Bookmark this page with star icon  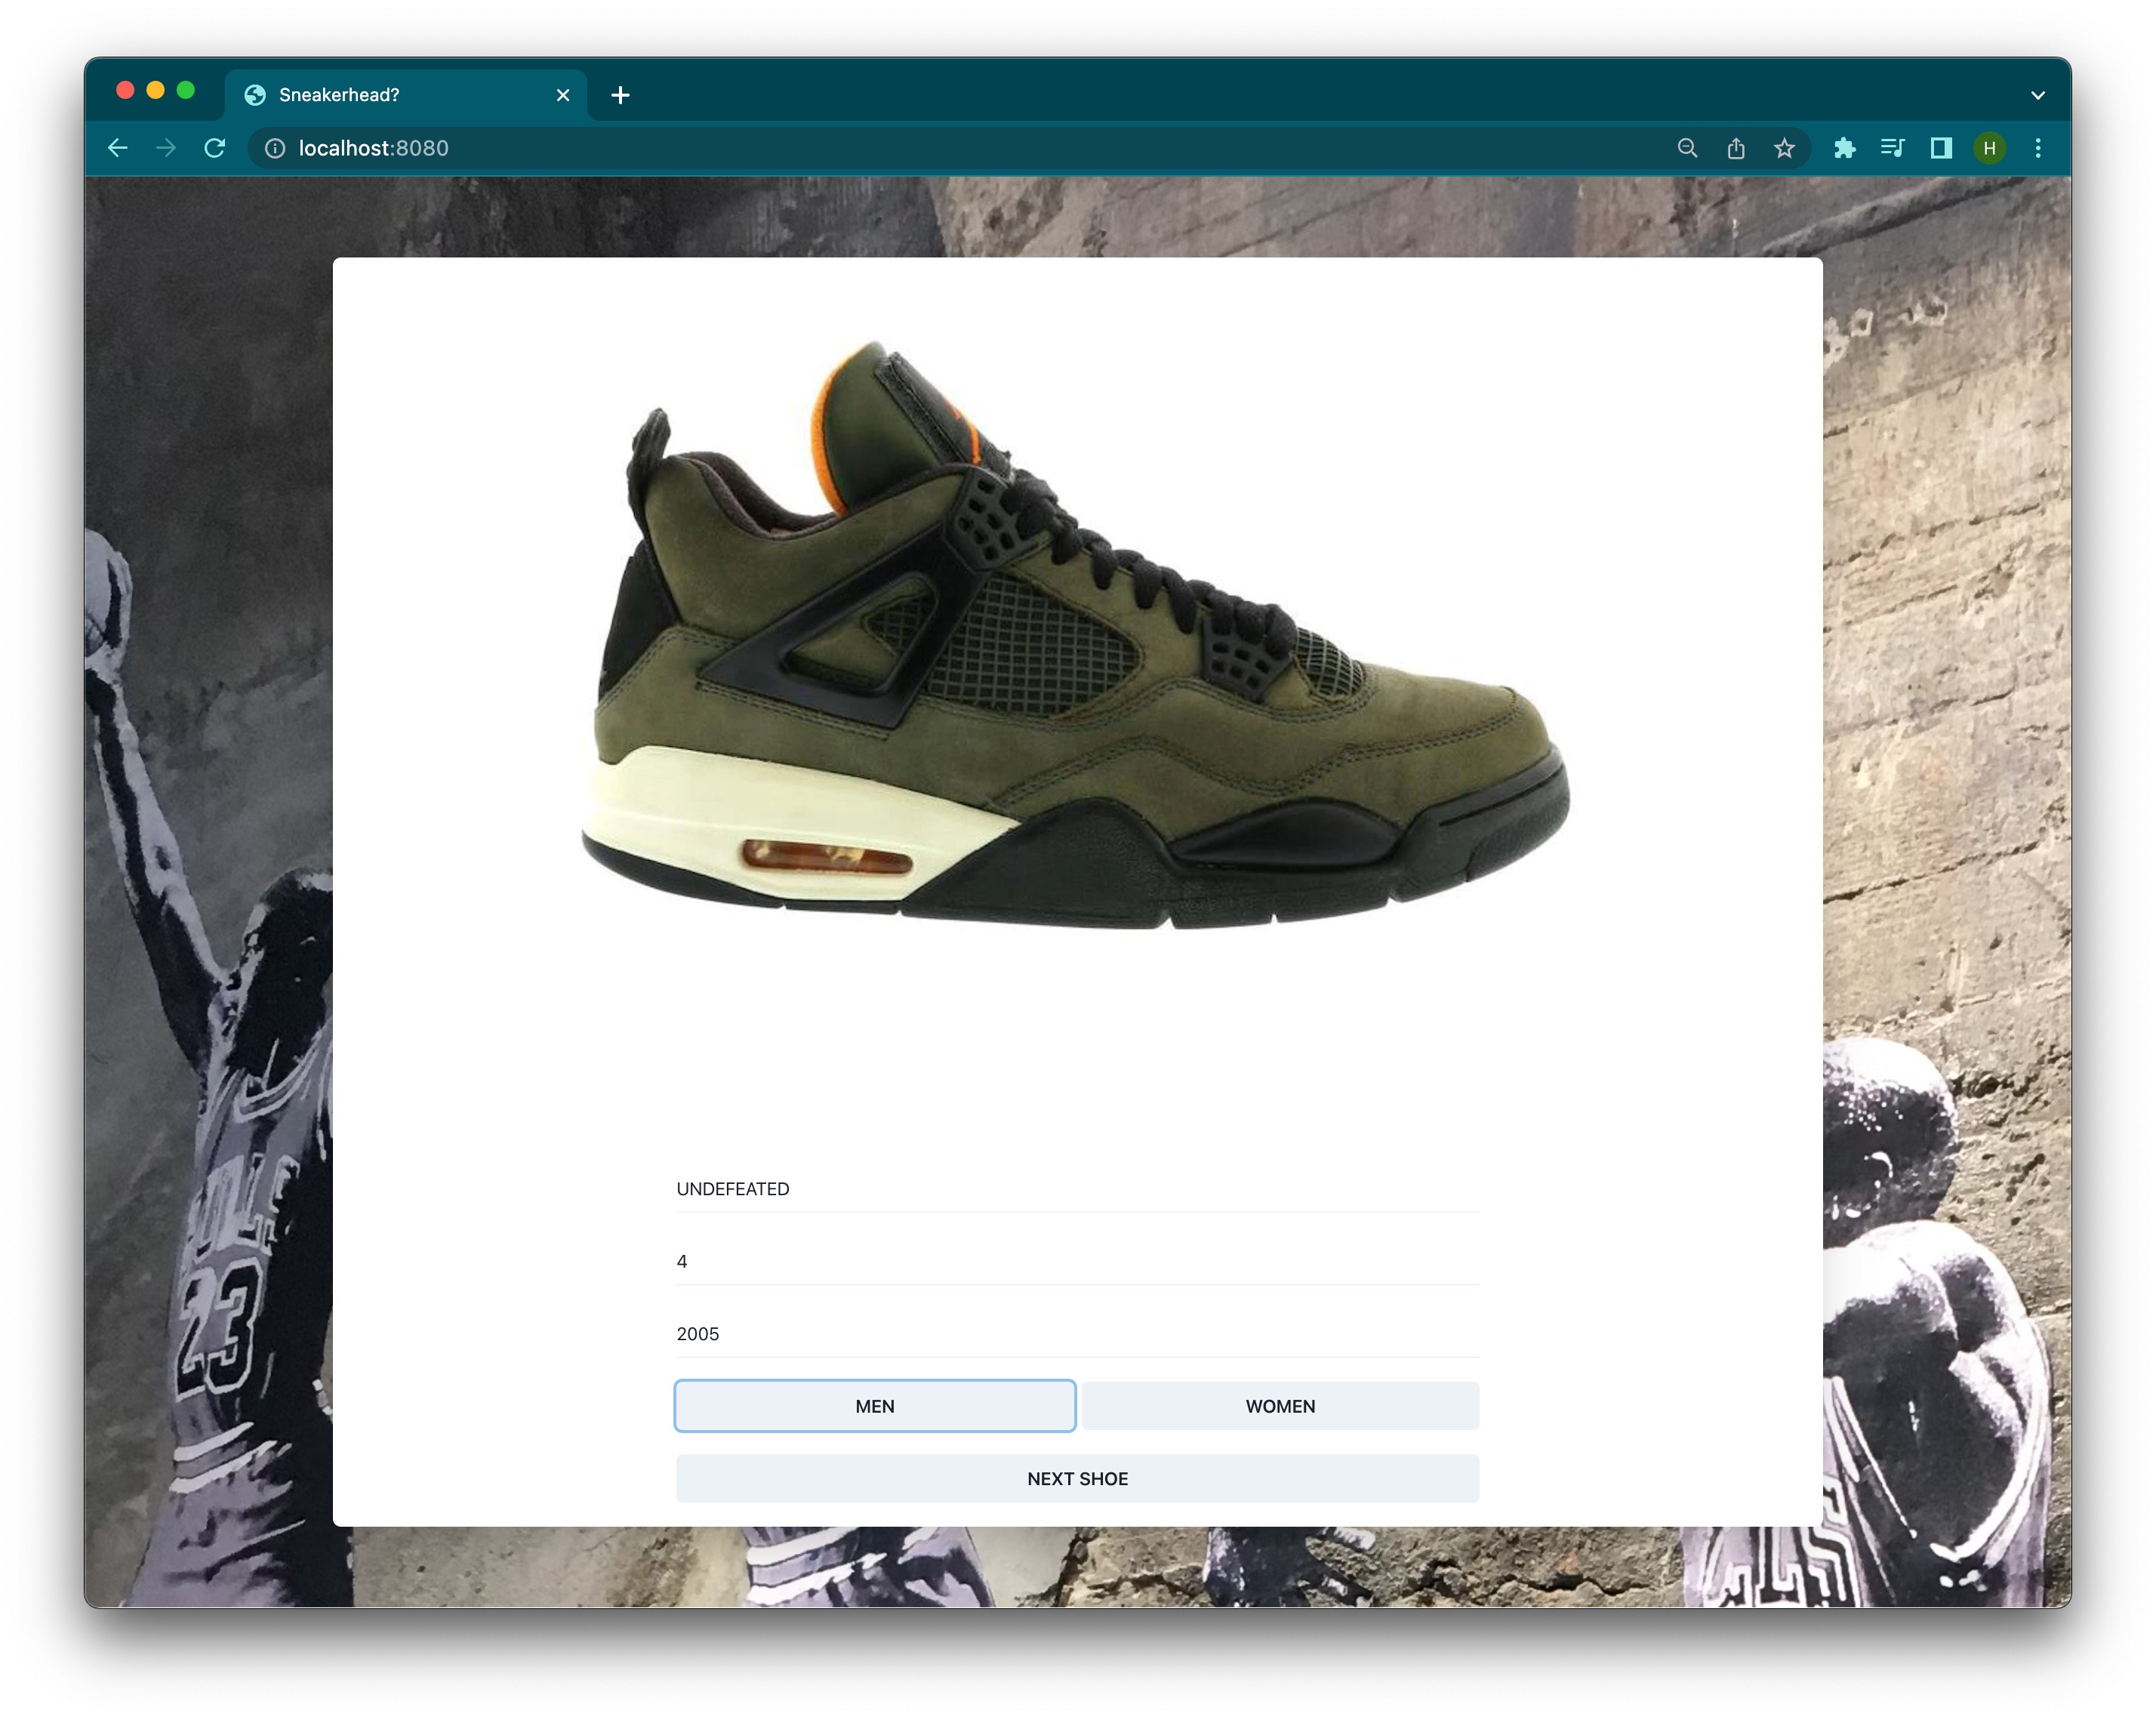point(1784,148)
